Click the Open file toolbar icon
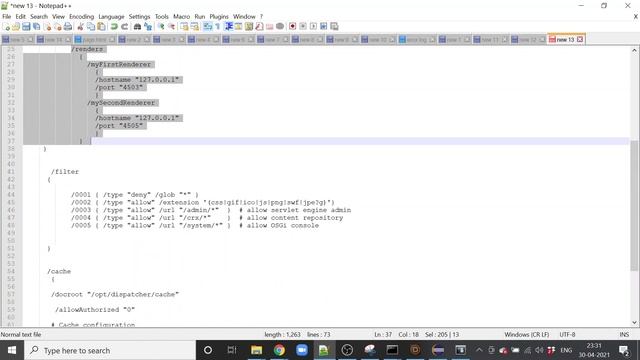640x360 pixels. pos(16,27)
